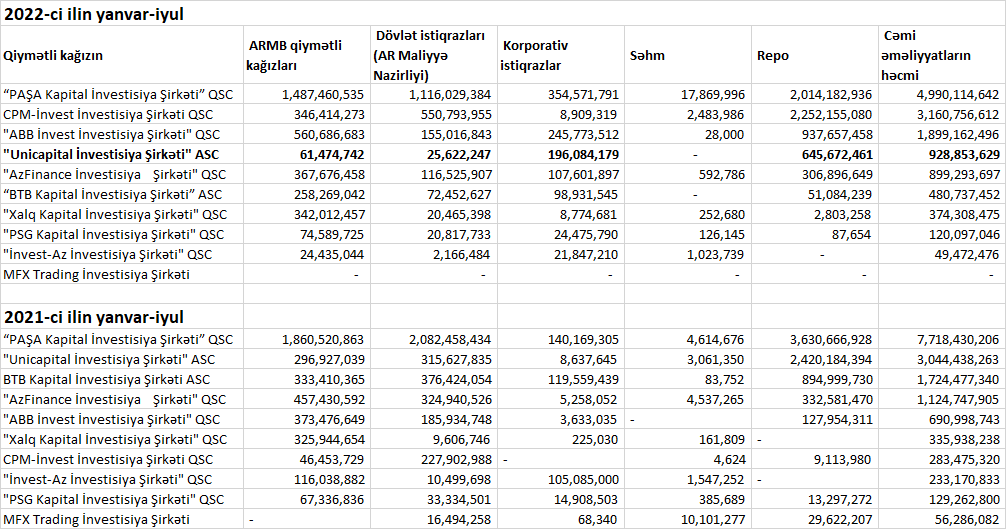Select cell with value 2,803,258

coord(815,214)
